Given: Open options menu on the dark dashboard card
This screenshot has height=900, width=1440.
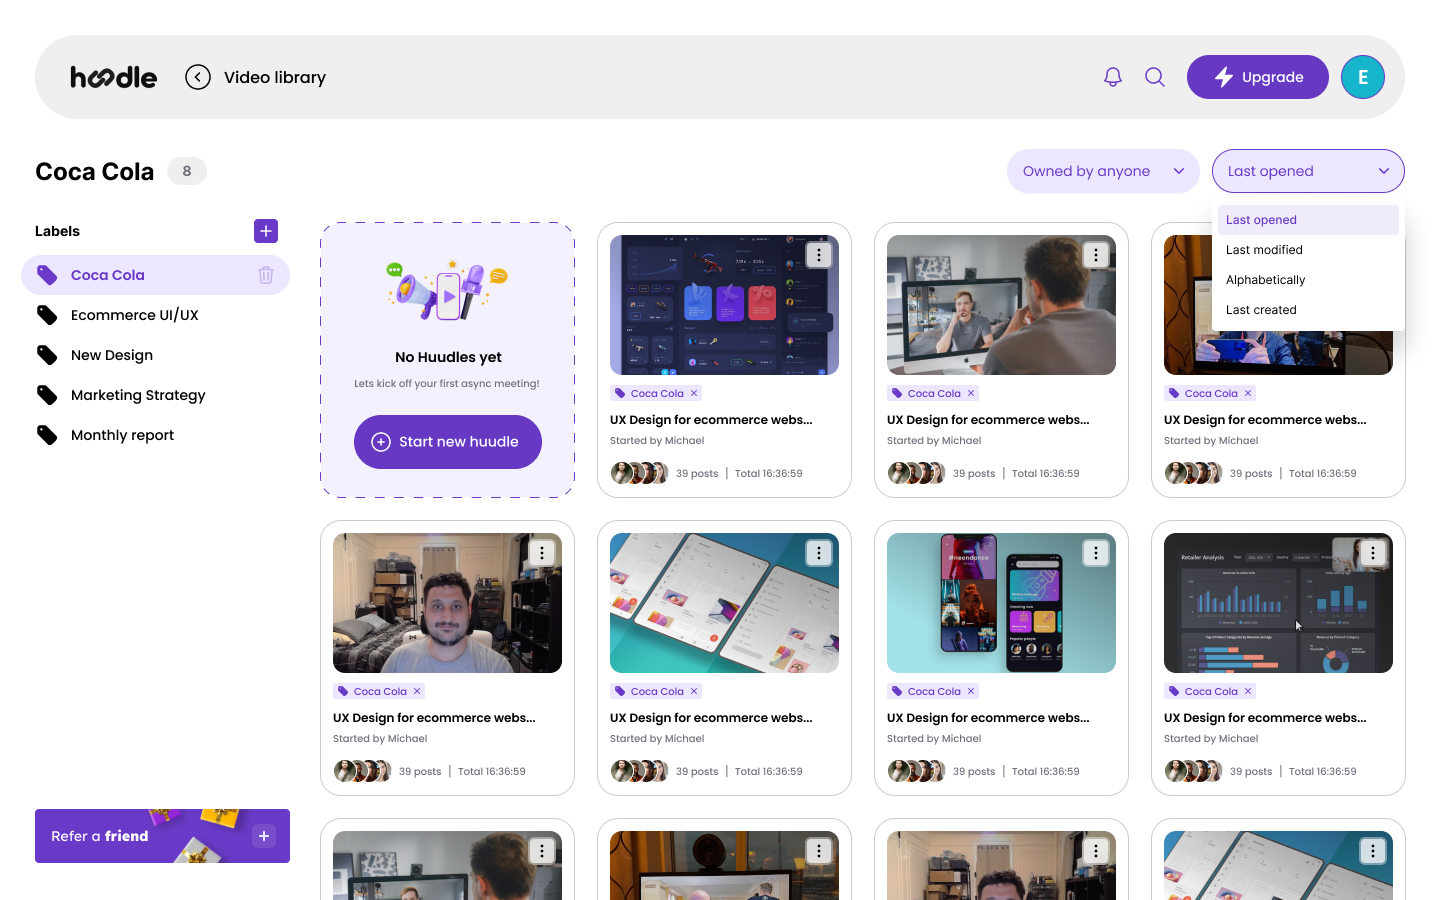Looking at the screenshot, I should (819, 255).
